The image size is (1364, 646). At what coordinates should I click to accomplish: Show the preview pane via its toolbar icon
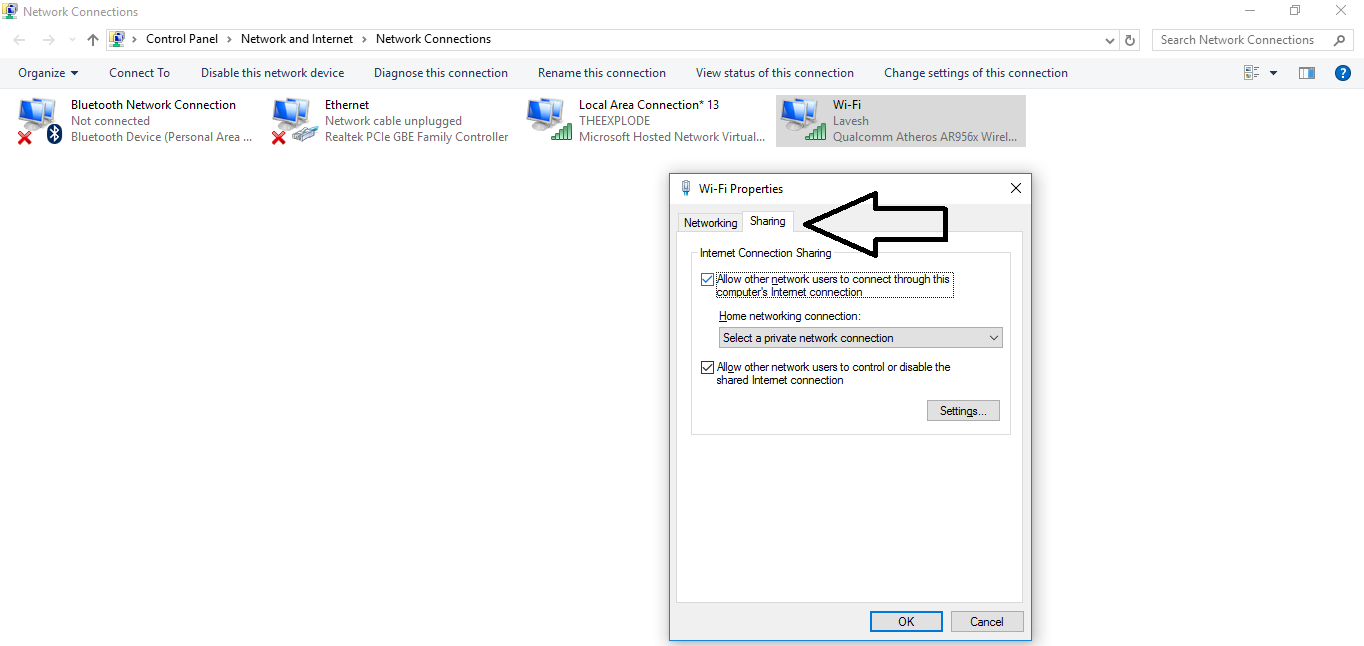tap(1306, 72)
